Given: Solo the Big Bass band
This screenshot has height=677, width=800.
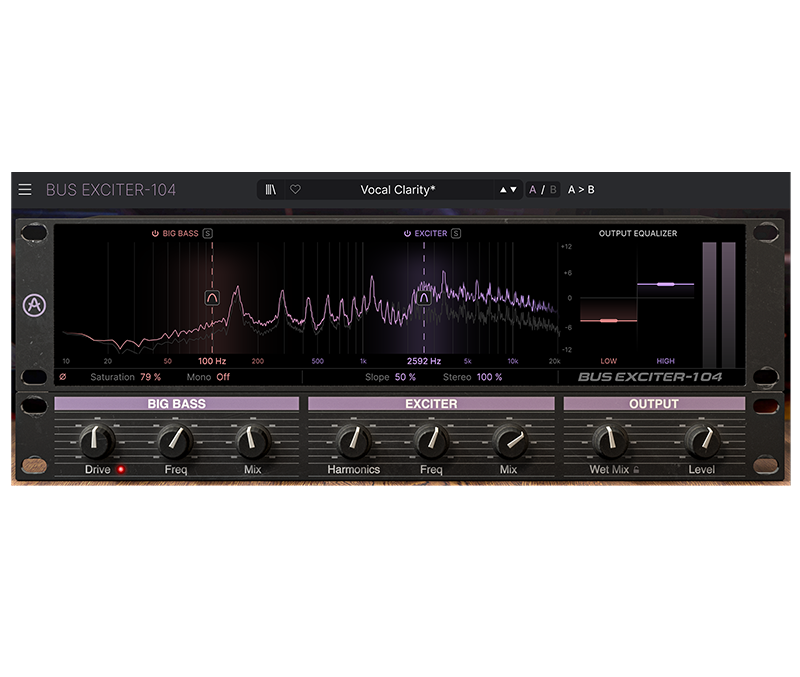Looking at the screenshot, I should pyautogui.click(x=208, y=233).
